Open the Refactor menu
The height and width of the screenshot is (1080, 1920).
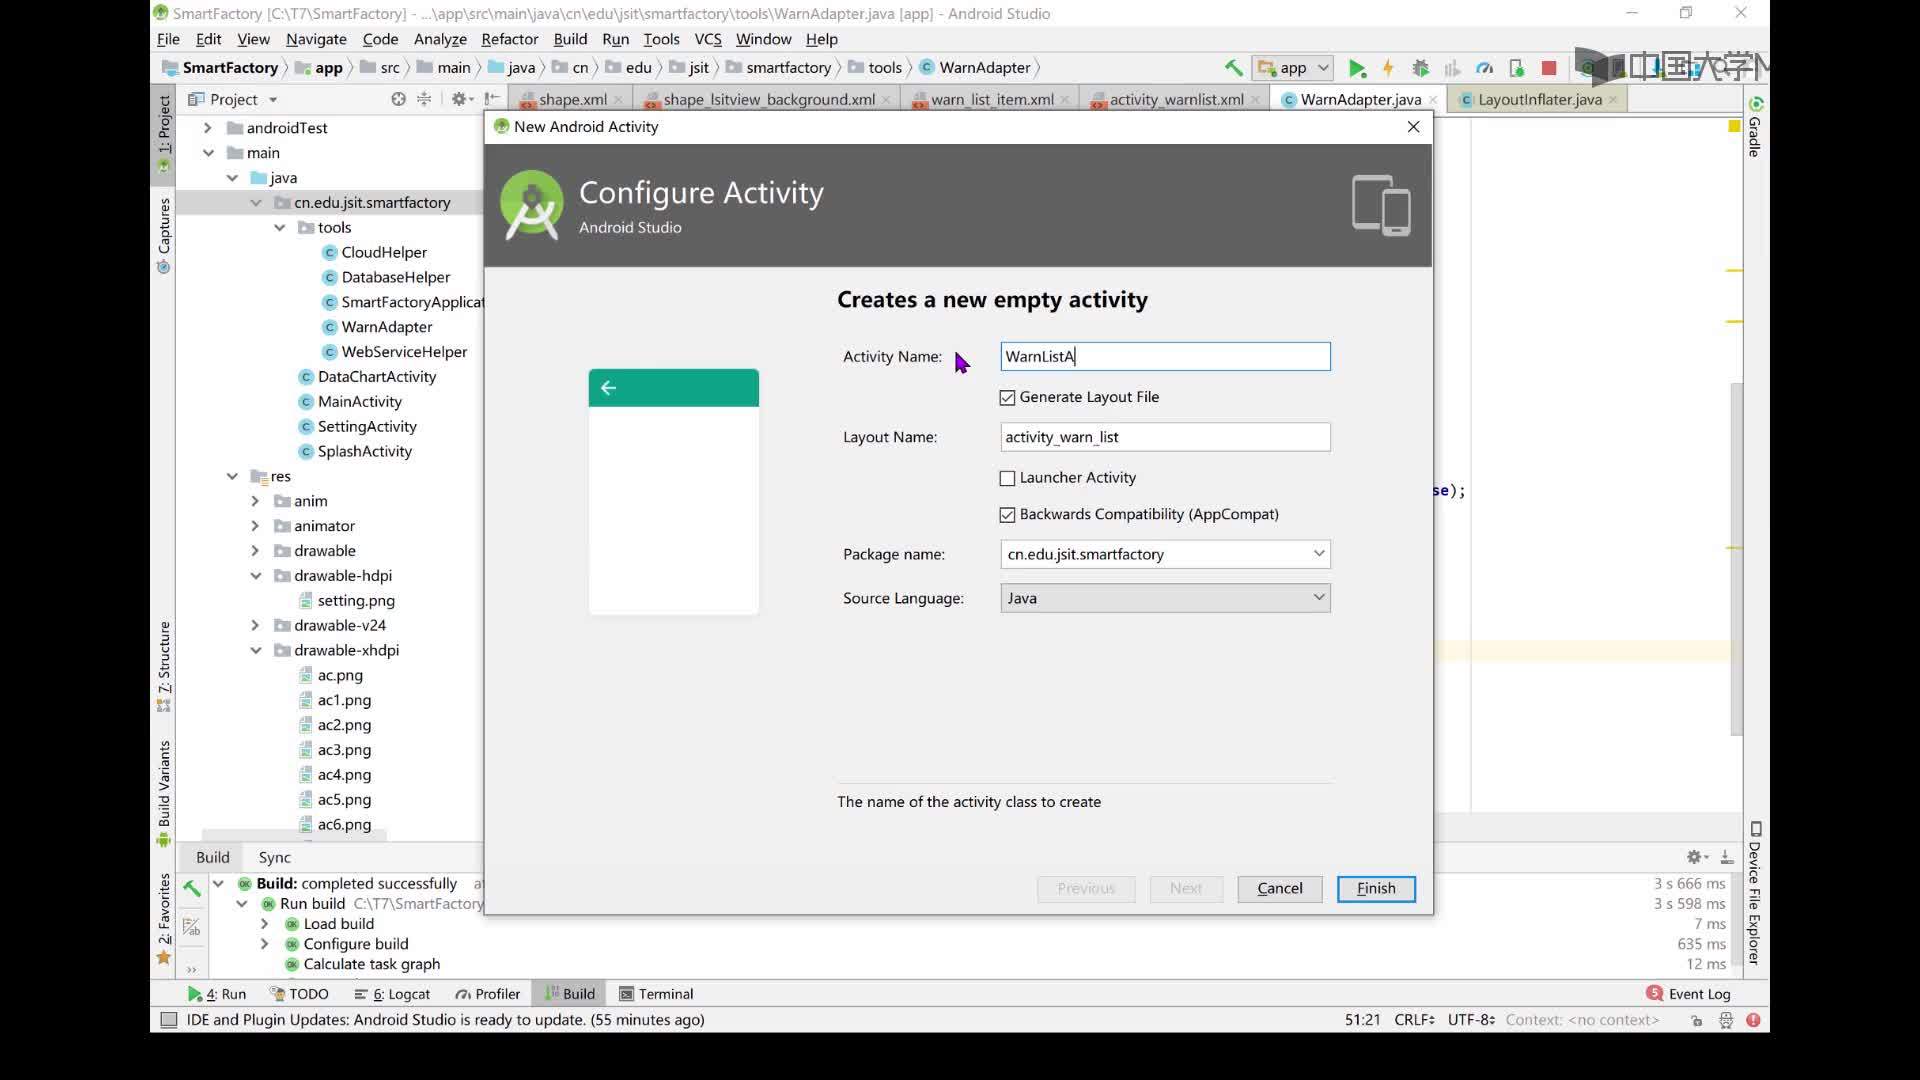coord(509,39)
